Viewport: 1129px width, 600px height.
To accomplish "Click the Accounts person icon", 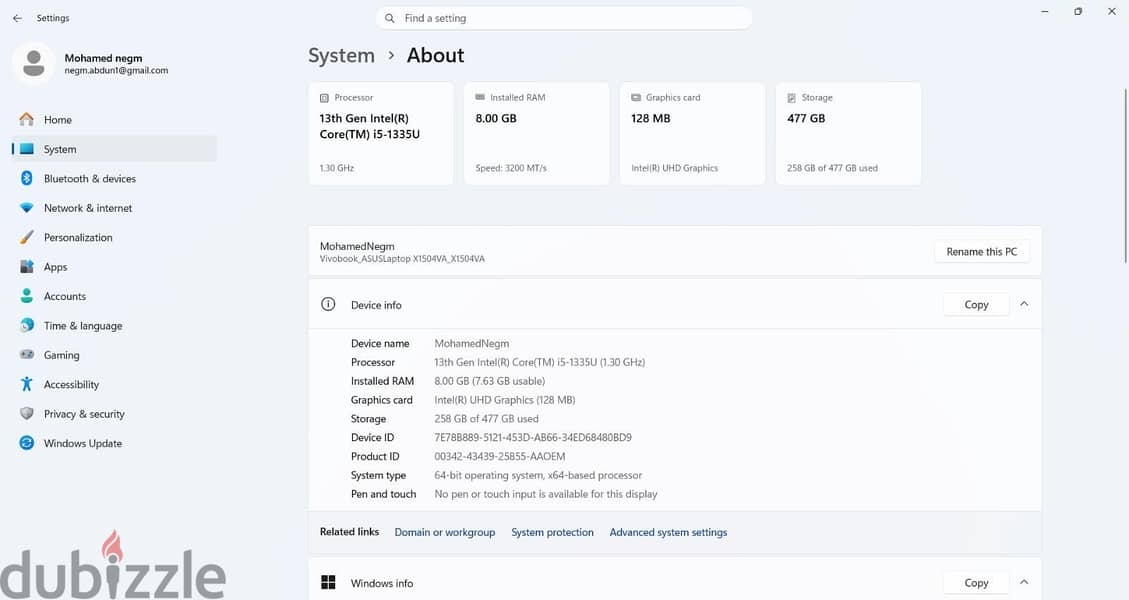I will click(27, 296).
